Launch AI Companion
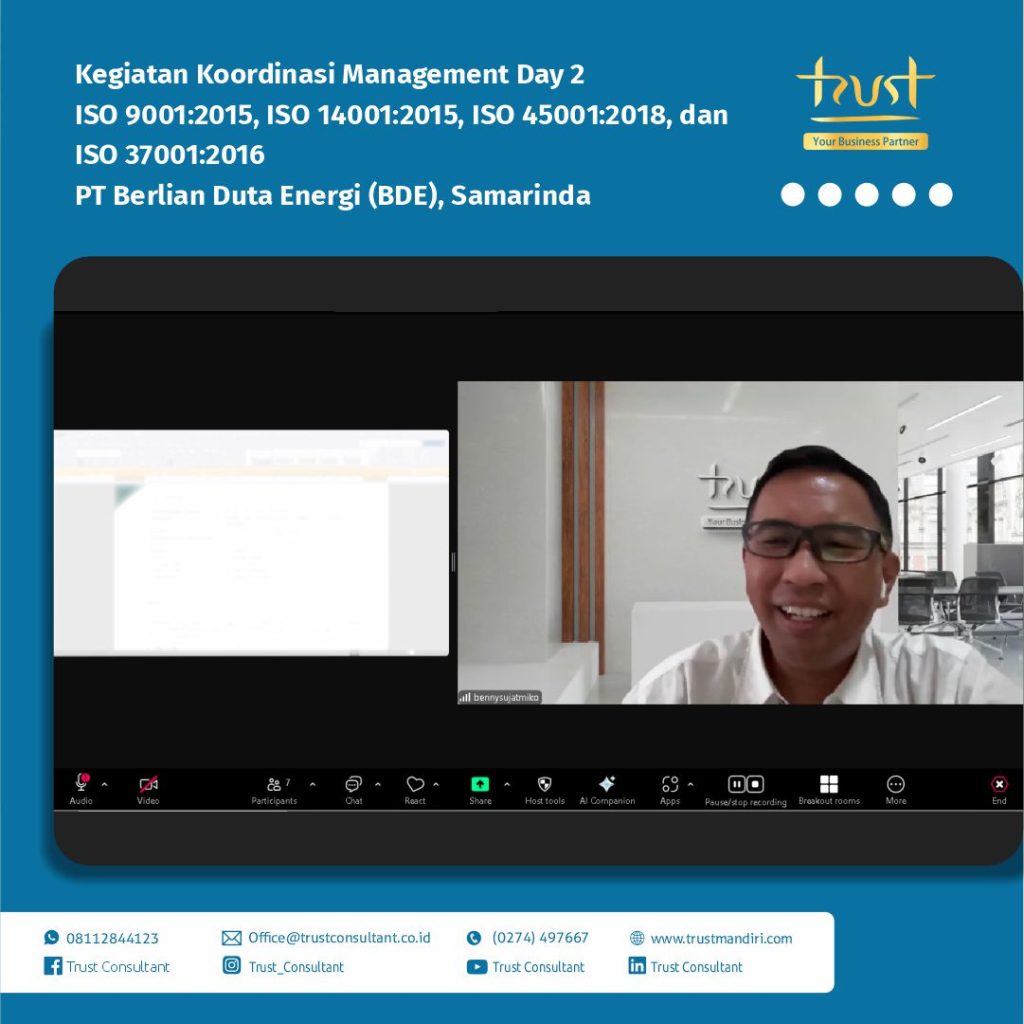1024x1024 pixels. point(606,786)
